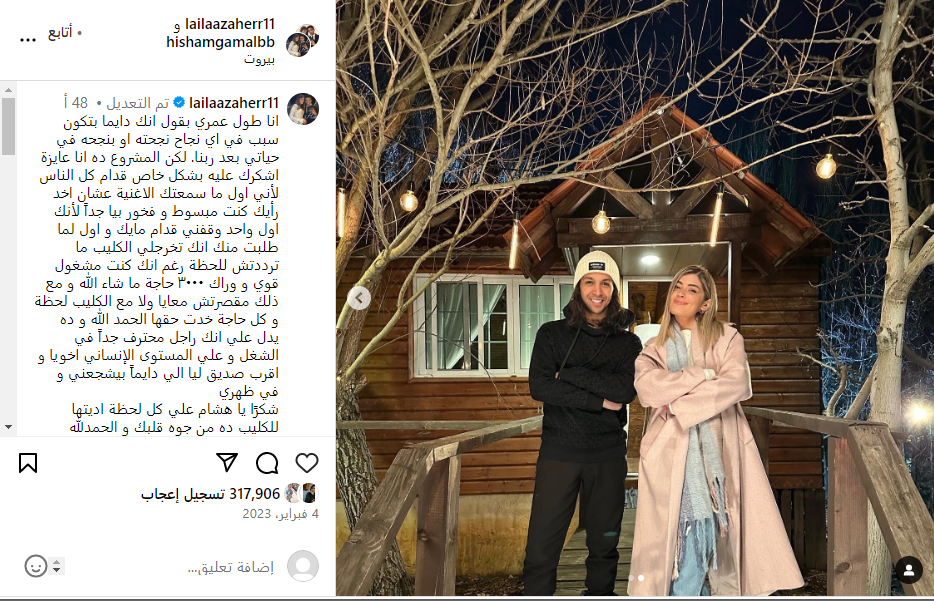The height and width of the screenshot is (601, 934).
Task: Save post with the bookmark icon
Action: click(28, 463)
